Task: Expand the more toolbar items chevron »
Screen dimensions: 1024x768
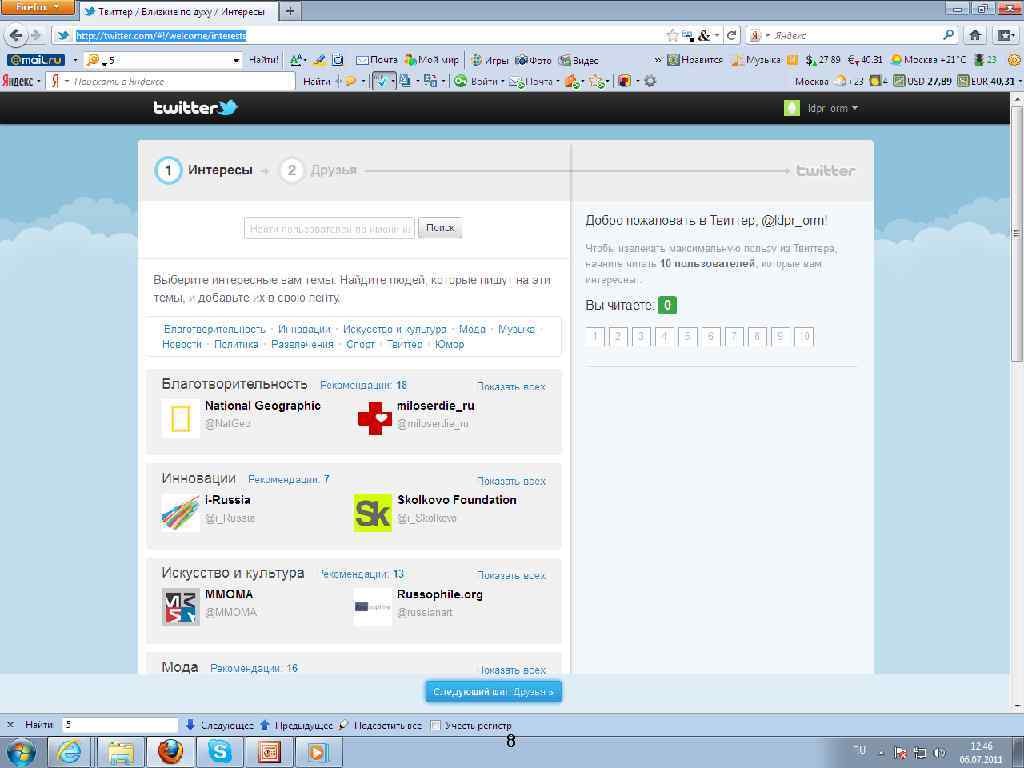Action: click(x=658, y=60)
